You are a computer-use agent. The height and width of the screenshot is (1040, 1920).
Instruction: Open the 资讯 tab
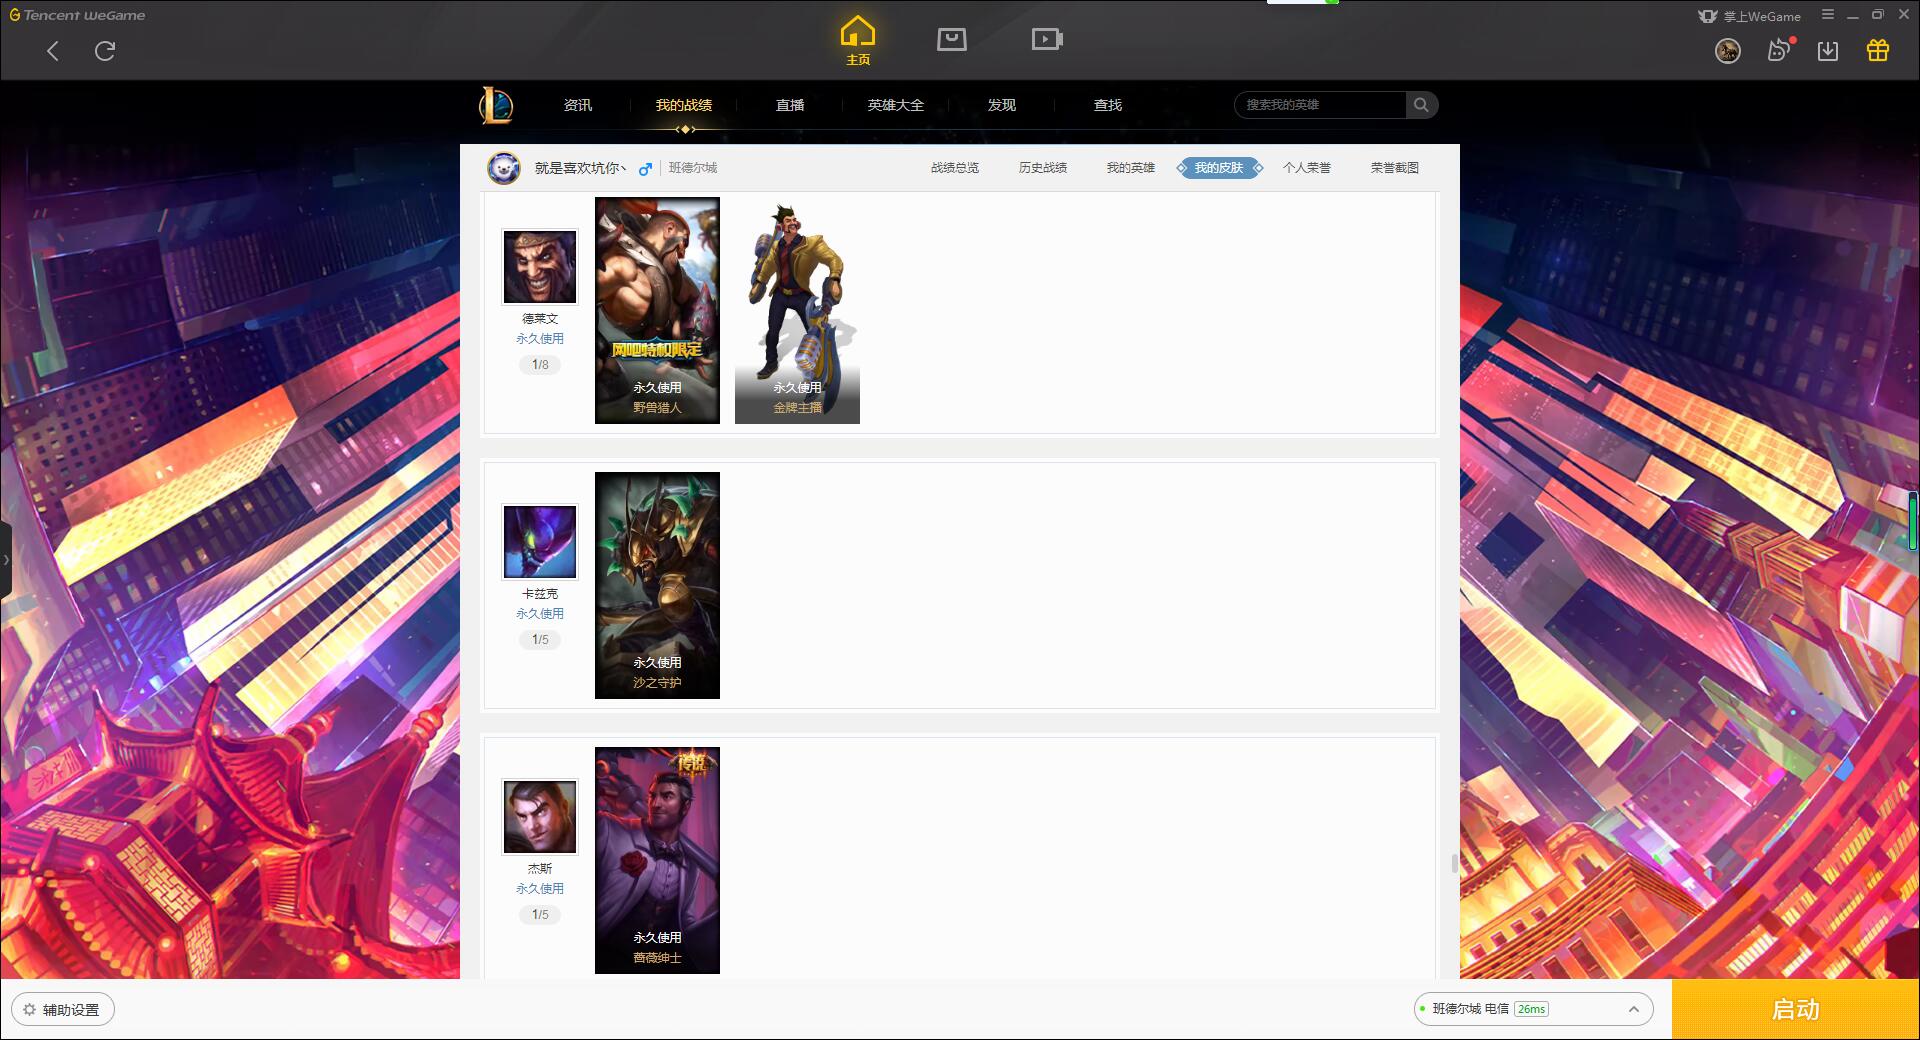pyautogui.click(x=578, y=105)
